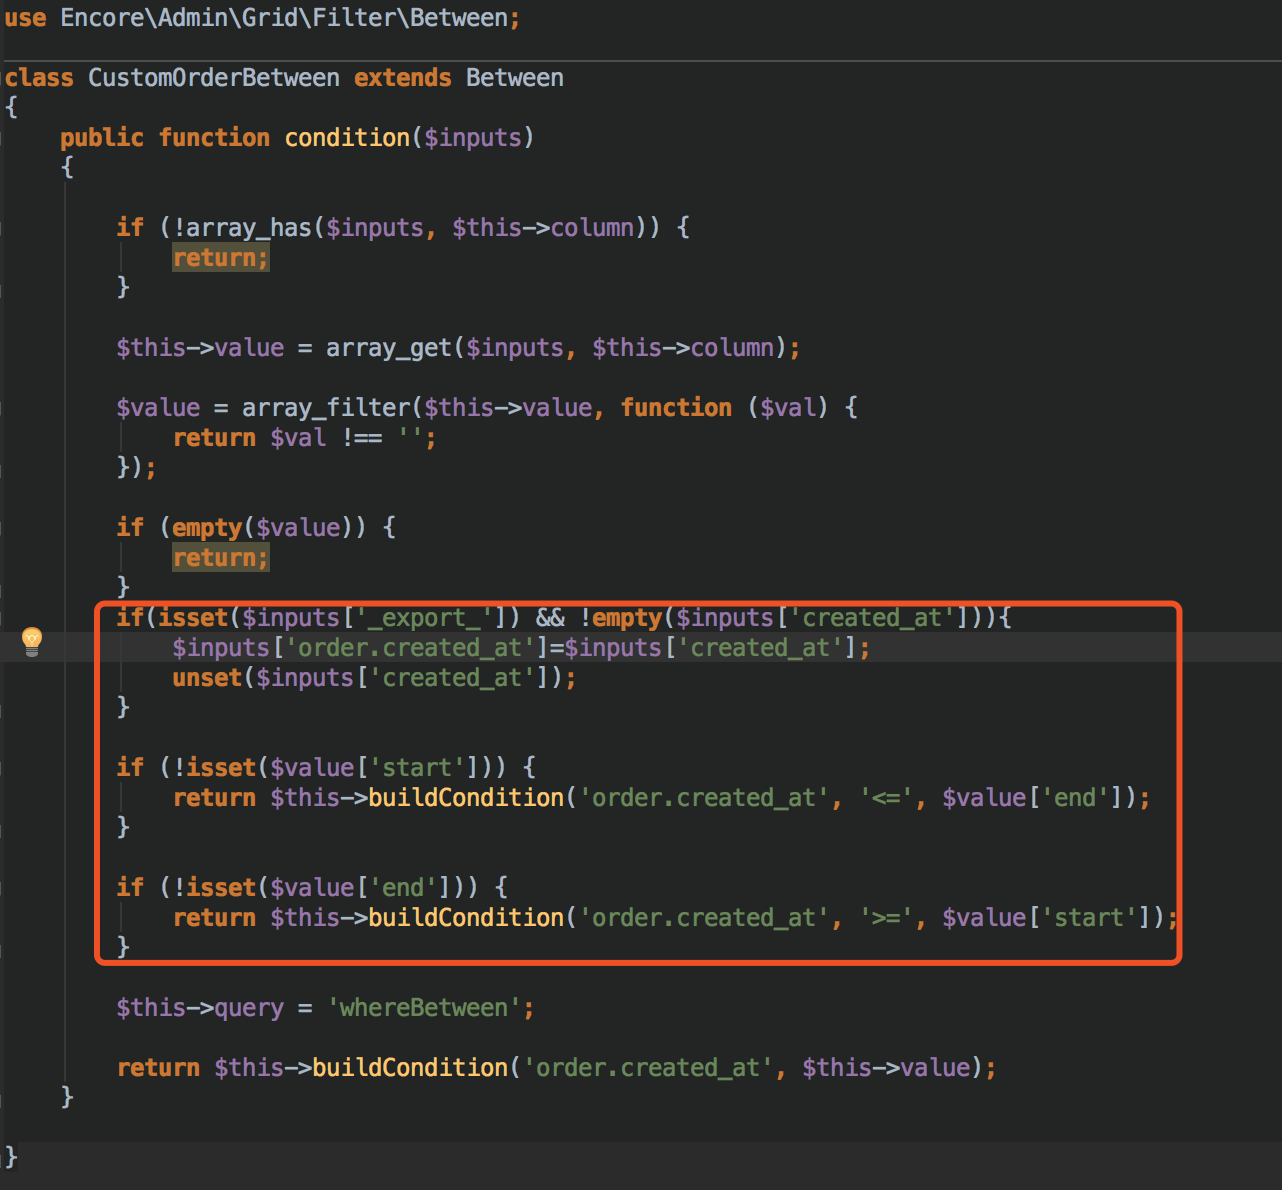This screenshot has height=1190, width=1282.
Task: Click the yellow lightbulb intention icon
Action: (x=33, y=640)
